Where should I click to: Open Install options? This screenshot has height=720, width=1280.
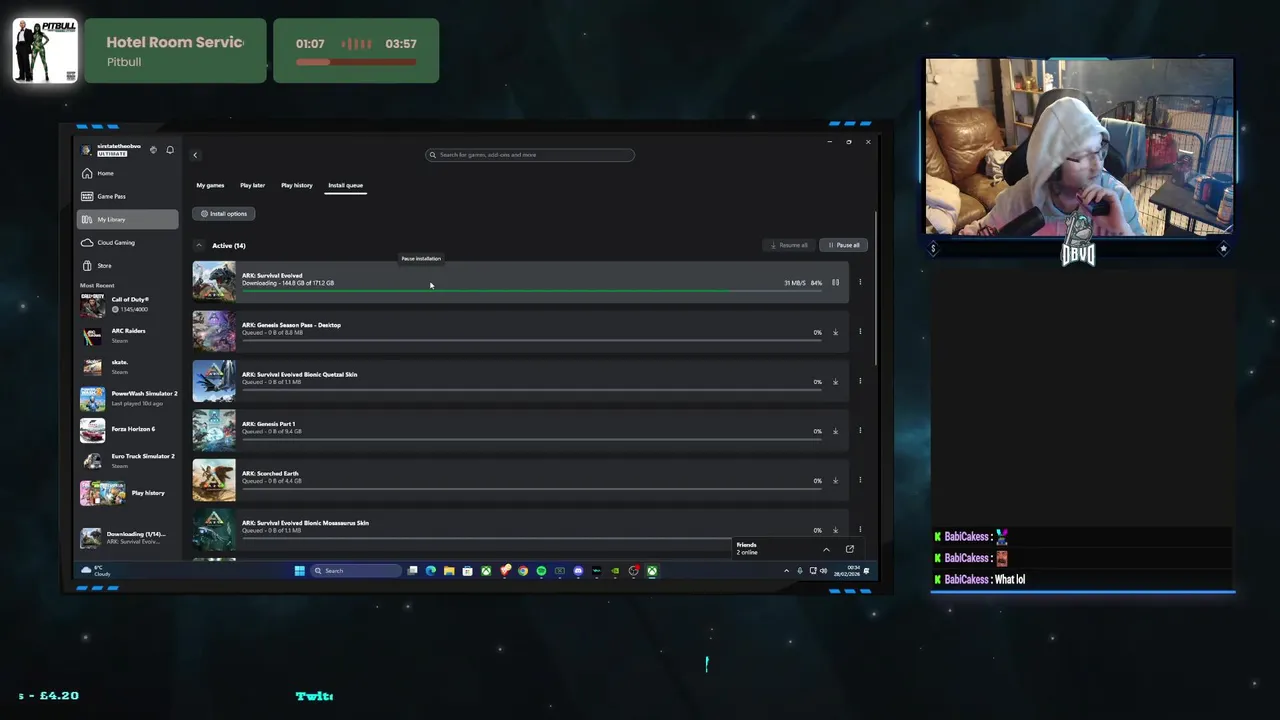[x=224, y=213]
